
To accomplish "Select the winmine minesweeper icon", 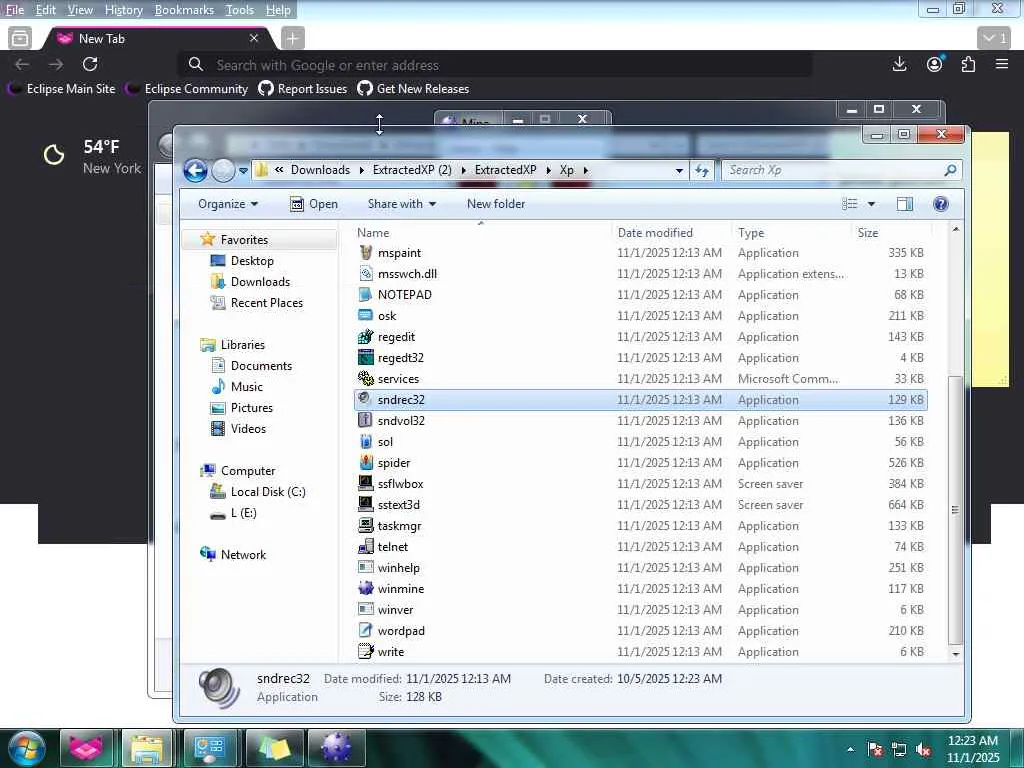I will [x=366, y=588].
